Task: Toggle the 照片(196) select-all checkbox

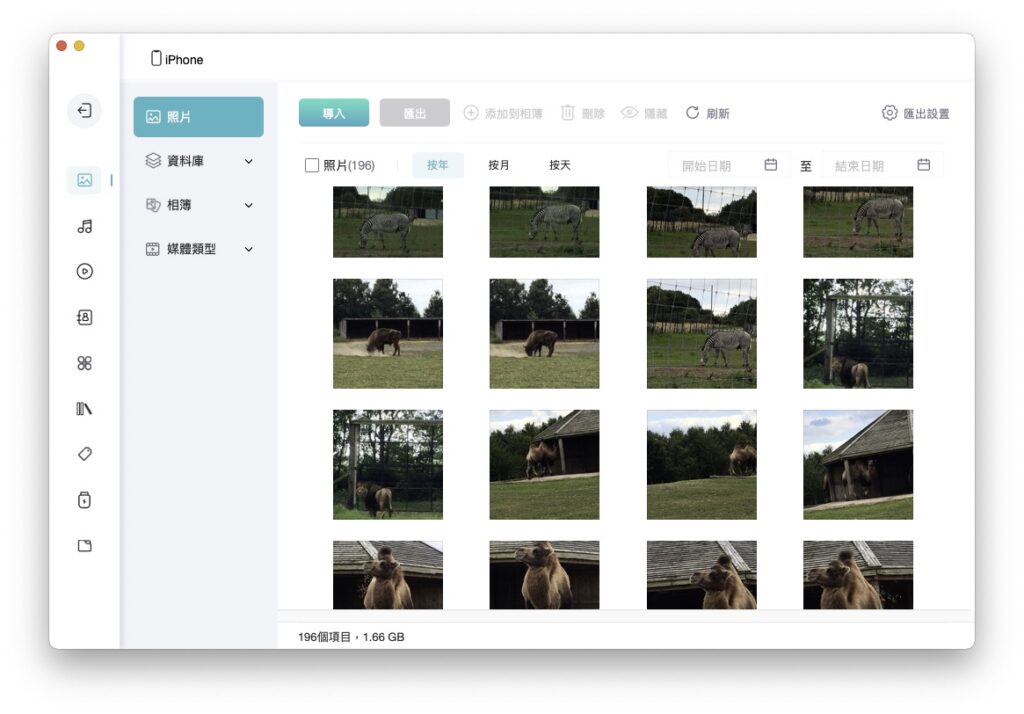Action: 312,165
